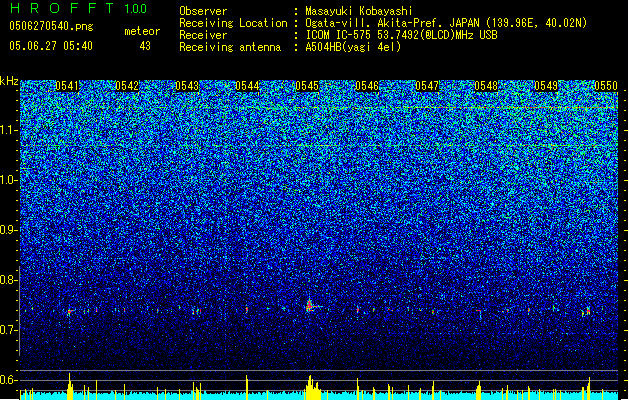Click the meteor count 43
Viewport: 629px width, 400px height.
(145, 46)
